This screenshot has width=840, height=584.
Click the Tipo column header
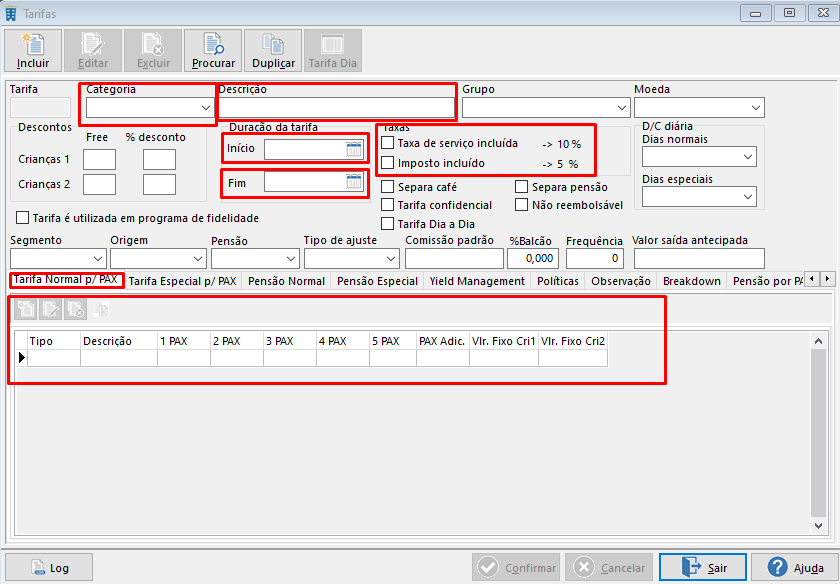pos(54,341)
